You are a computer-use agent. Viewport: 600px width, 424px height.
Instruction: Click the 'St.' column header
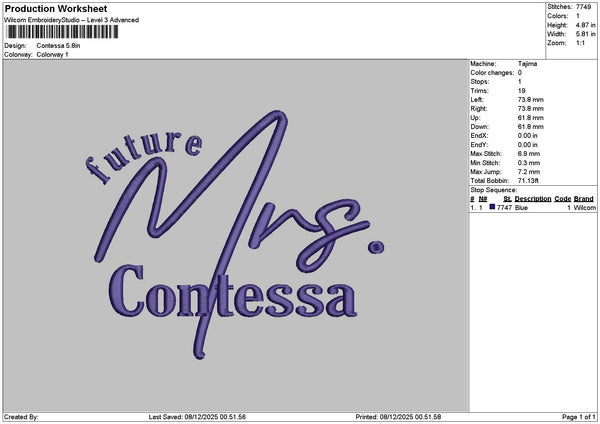click(507, 199)
